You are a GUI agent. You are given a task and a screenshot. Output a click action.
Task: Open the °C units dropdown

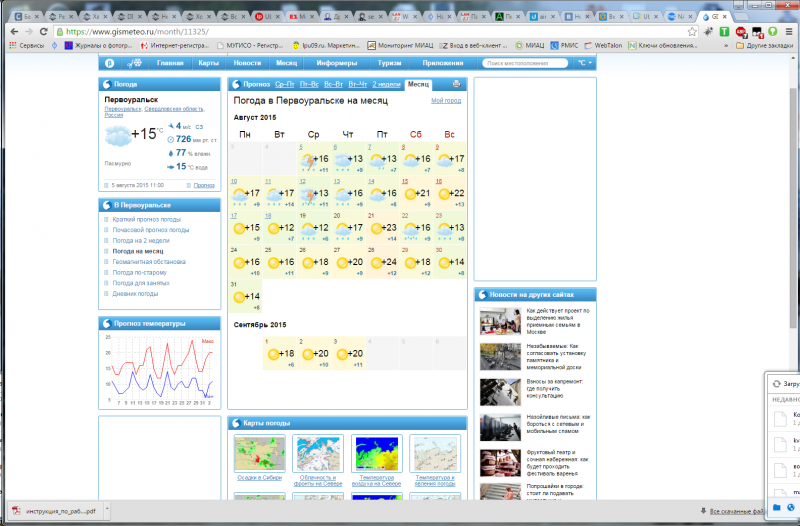[x=584, y=63]
